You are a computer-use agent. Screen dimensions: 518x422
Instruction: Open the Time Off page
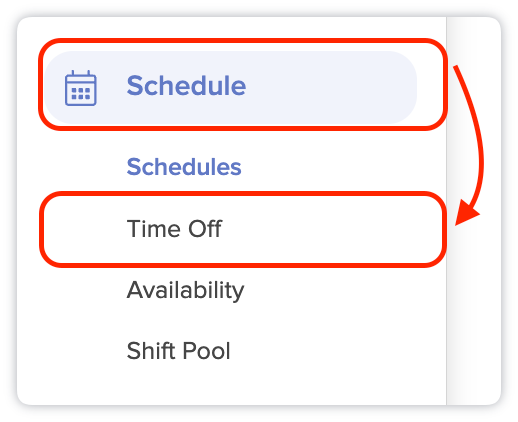point(174,229)
